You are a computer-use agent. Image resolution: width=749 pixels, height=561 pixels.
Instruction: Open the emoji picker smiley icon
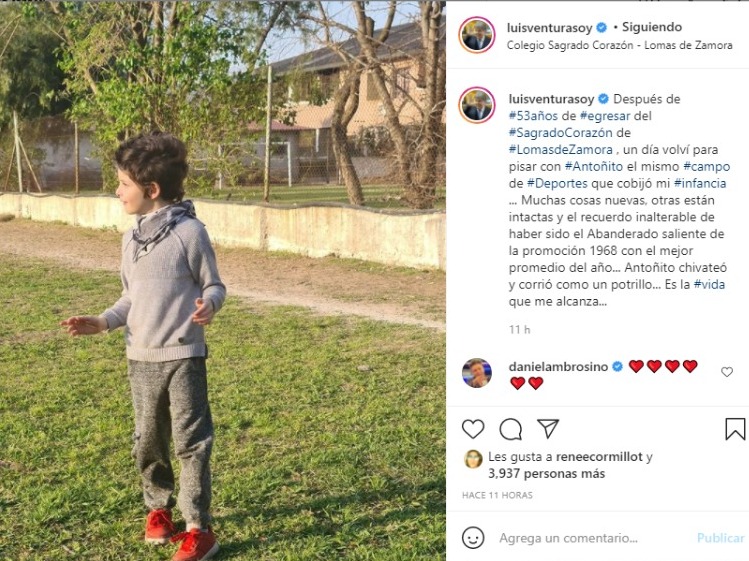coord(473,538)
